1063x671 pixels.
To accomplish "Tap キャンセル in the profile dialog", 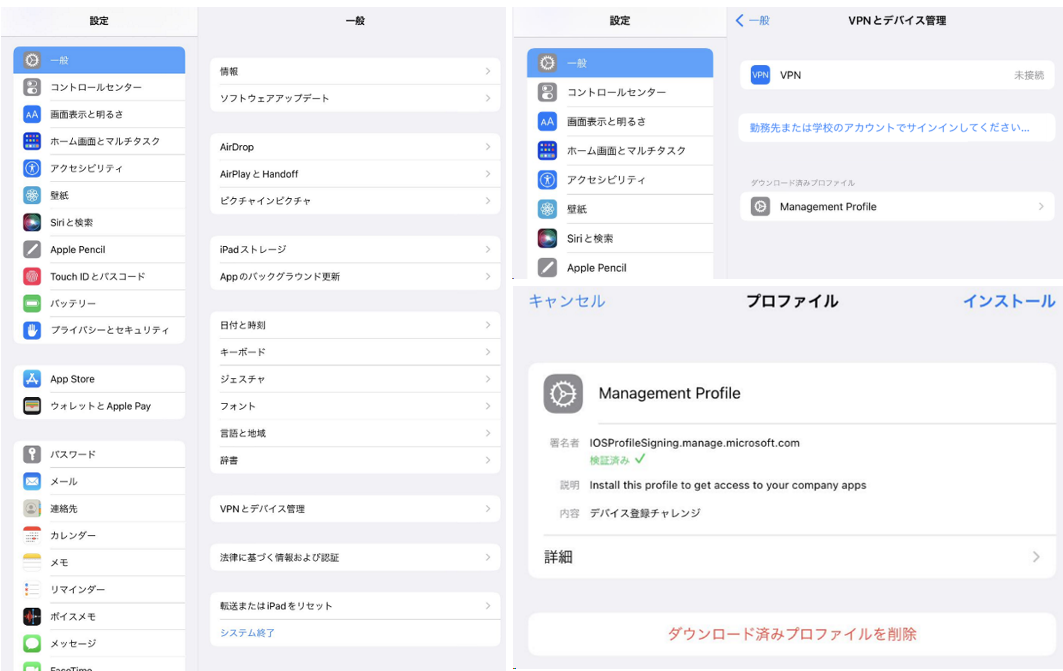I will click(567, 301).
